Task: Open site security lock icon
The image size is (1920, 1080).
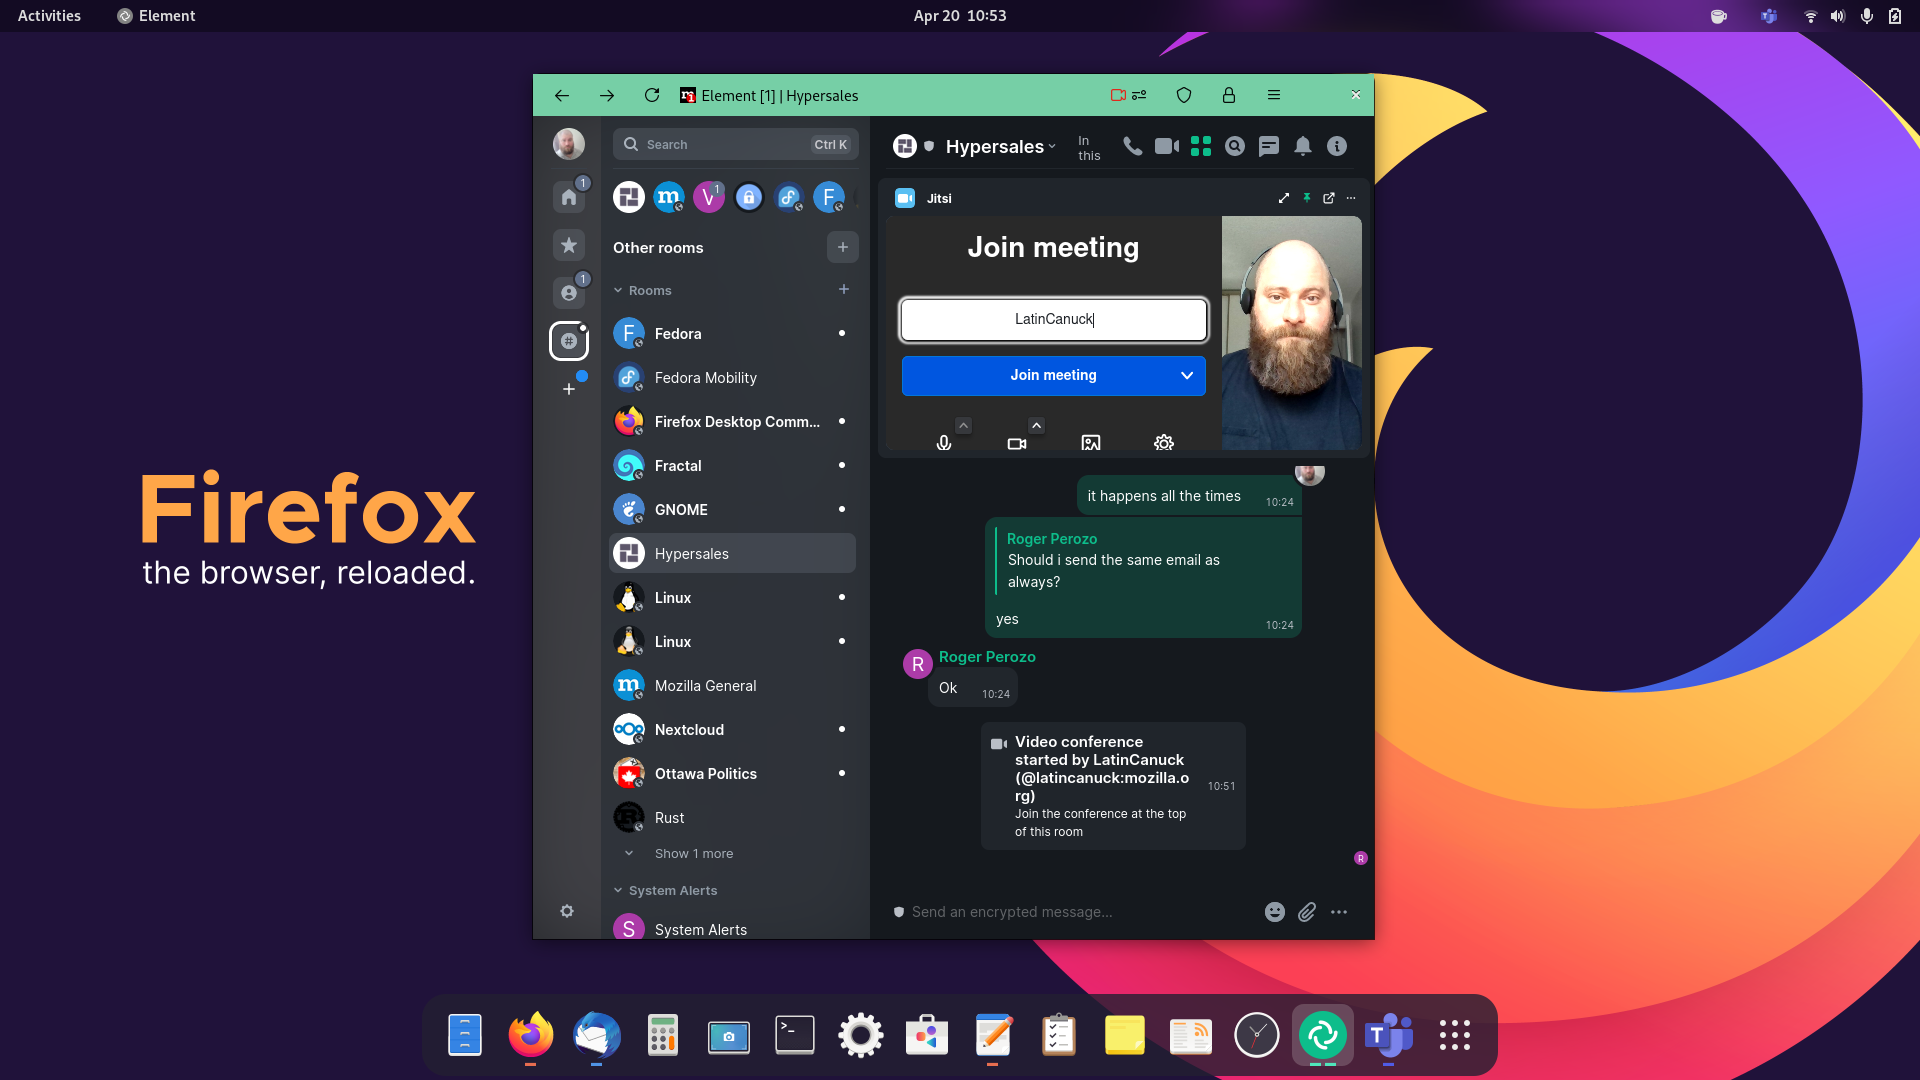Action: point(1229,95)
